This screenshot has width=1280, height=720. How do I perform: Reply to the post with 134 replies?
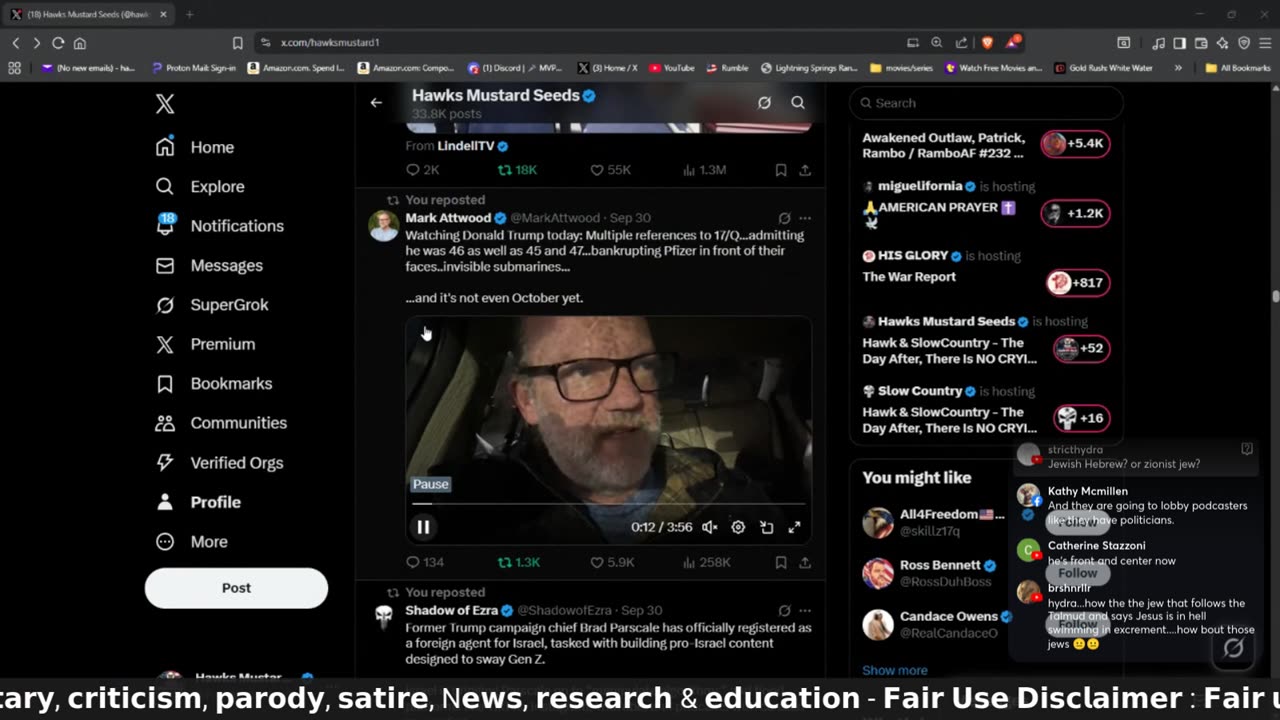point(424,563)
